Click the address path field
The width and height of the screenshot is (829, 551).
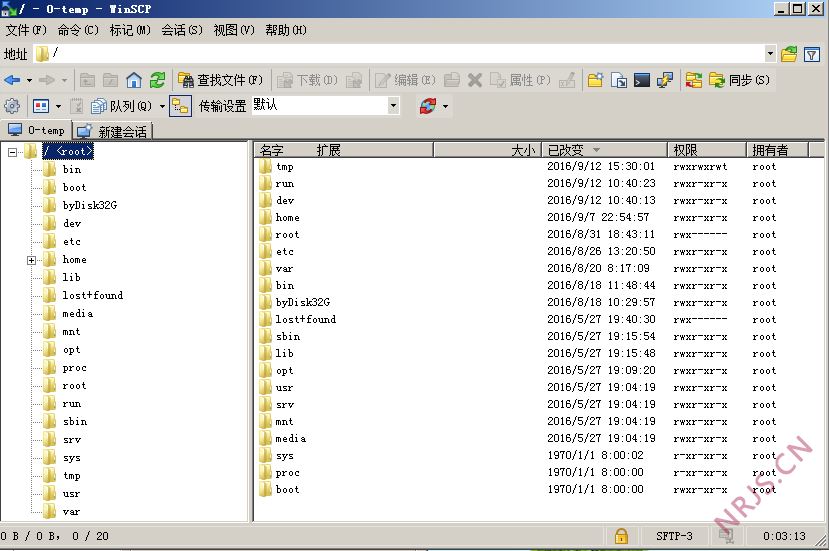[399, 53]
